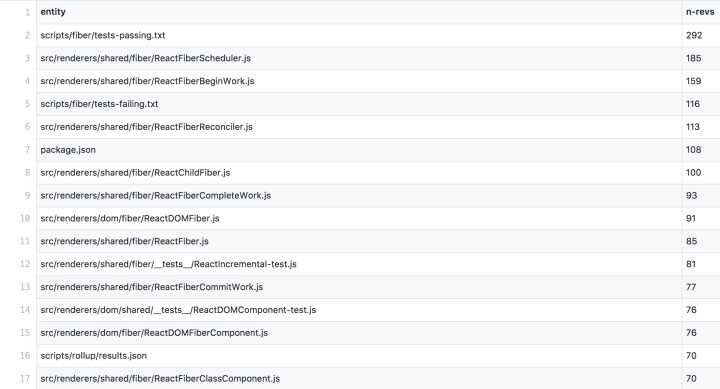Select the ReactIncremental-test.js path cell
Screen dimensions: 720x389
359,264
